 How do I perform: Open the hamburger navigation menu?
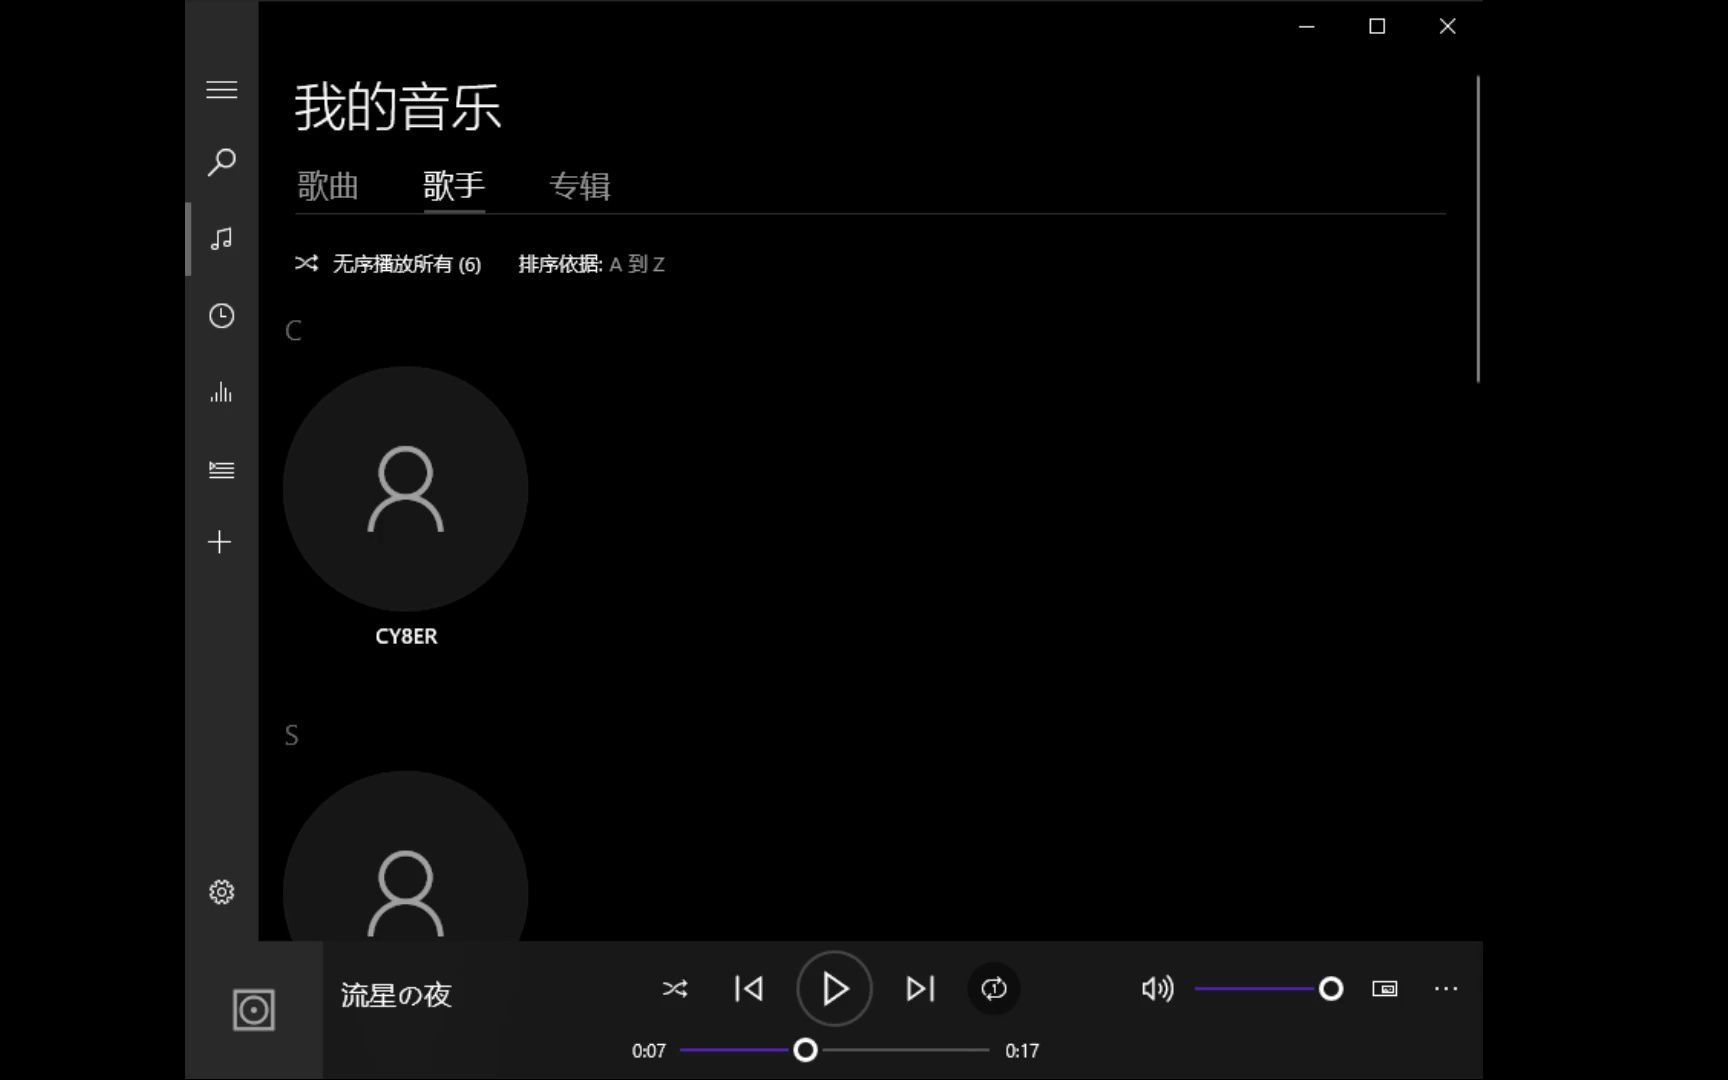click(221, 90)
